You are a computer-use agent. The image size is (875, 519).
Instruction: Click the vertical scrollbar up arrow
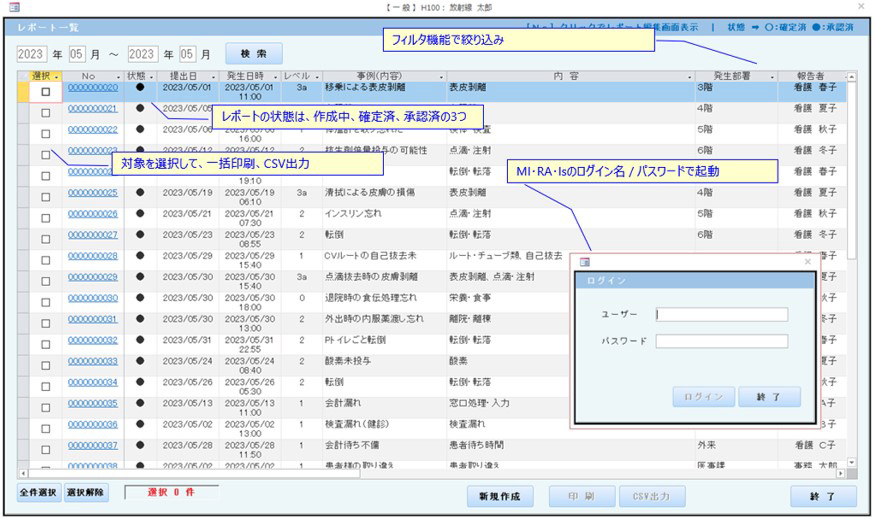pos(851,76)
